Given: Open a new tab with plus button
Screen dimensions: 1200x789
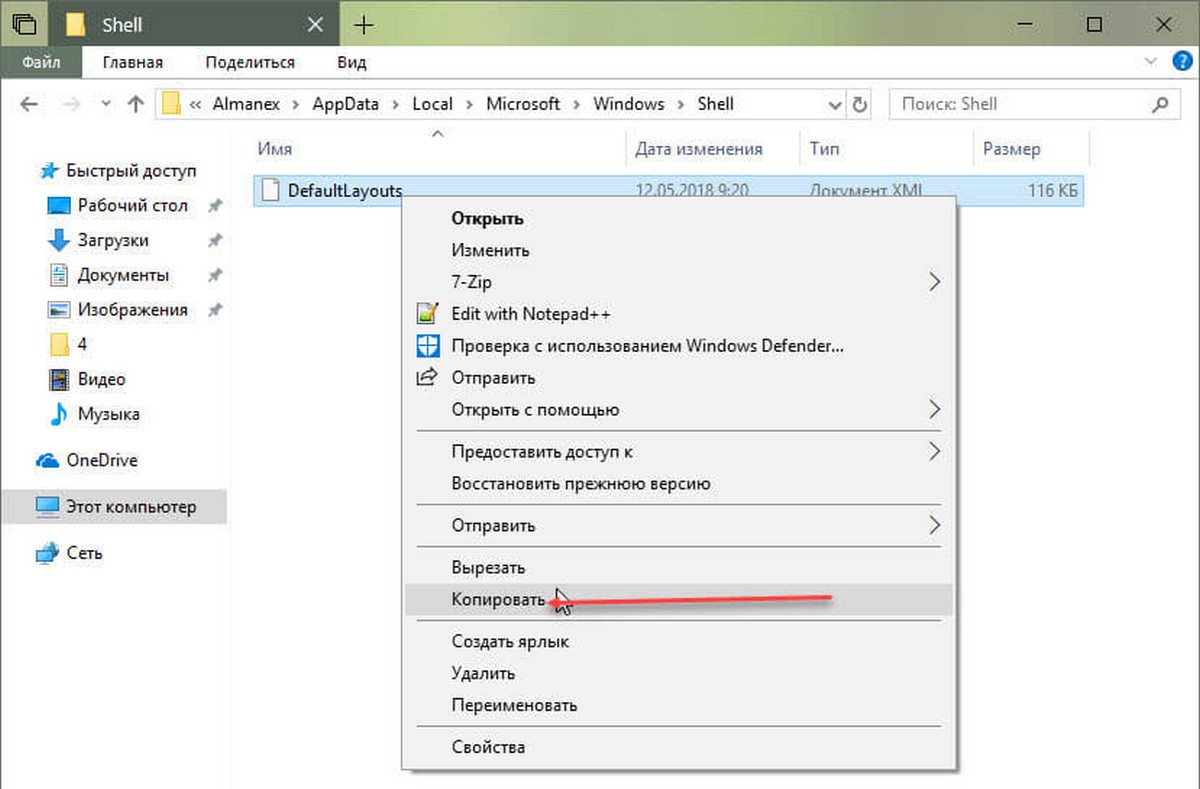Looking at the screenshot, I should tap(364, 24).
